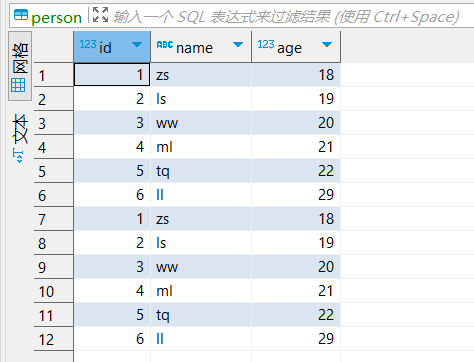Click age cell '19' in row 2
The height and width of the screenshot is (362, 474).
click(x=296, y=99)
